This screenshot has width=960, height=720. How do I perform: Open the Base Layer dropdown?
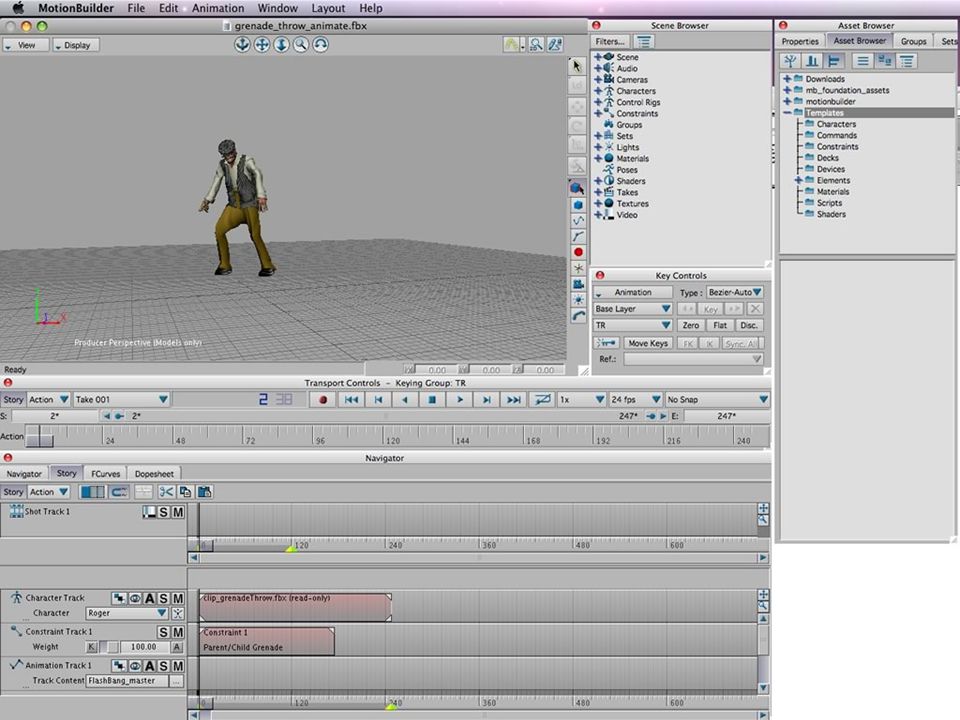(x=632, y=309)
